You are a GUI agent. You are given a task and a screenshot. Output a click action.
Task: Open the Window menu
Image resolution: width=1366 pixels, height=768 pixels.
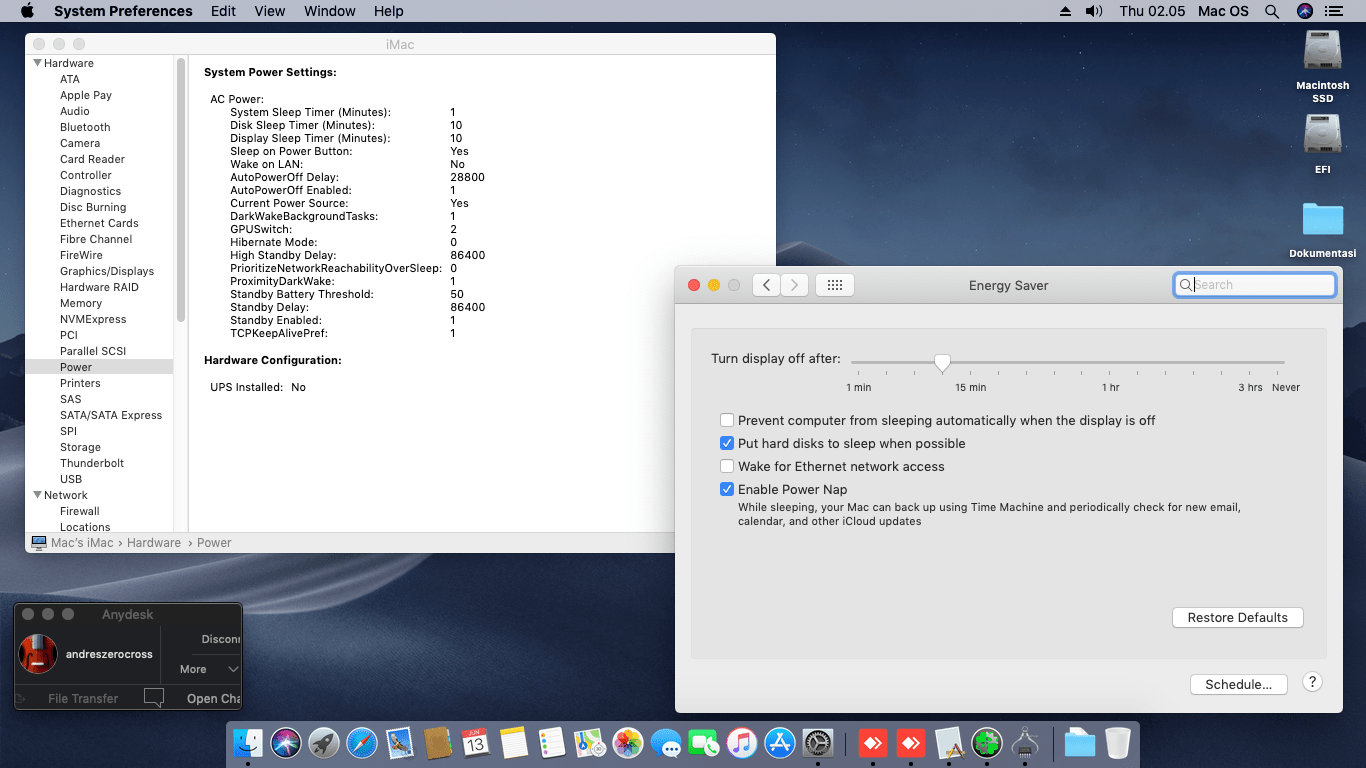click(329, 11)
